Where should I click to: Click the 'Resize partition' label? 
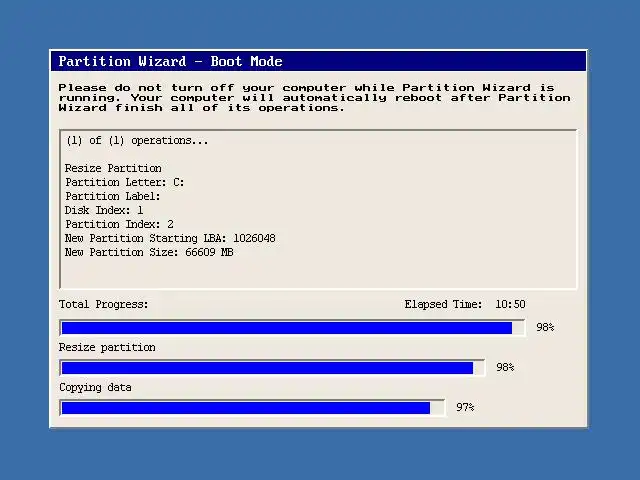tap(107, 347)
